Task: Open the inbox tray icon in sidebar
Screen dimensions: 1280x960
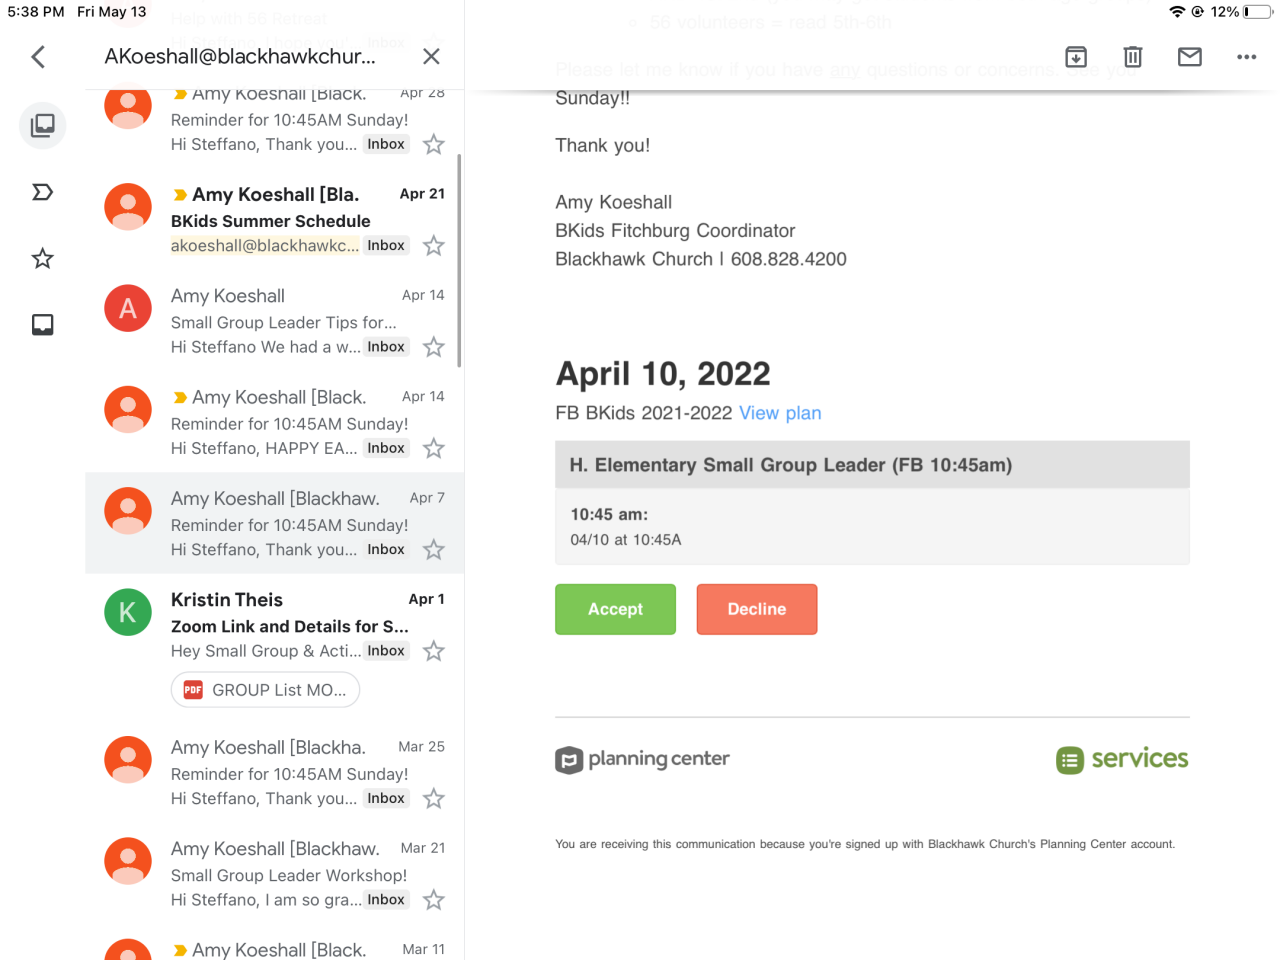Action: tap(42, 325)
